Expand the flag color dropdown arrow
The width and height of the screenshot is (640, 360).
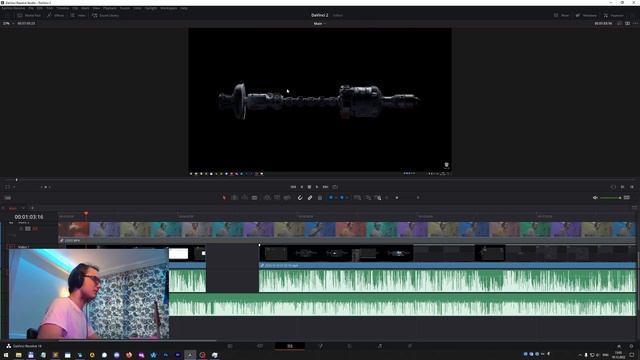coord(336,198)
